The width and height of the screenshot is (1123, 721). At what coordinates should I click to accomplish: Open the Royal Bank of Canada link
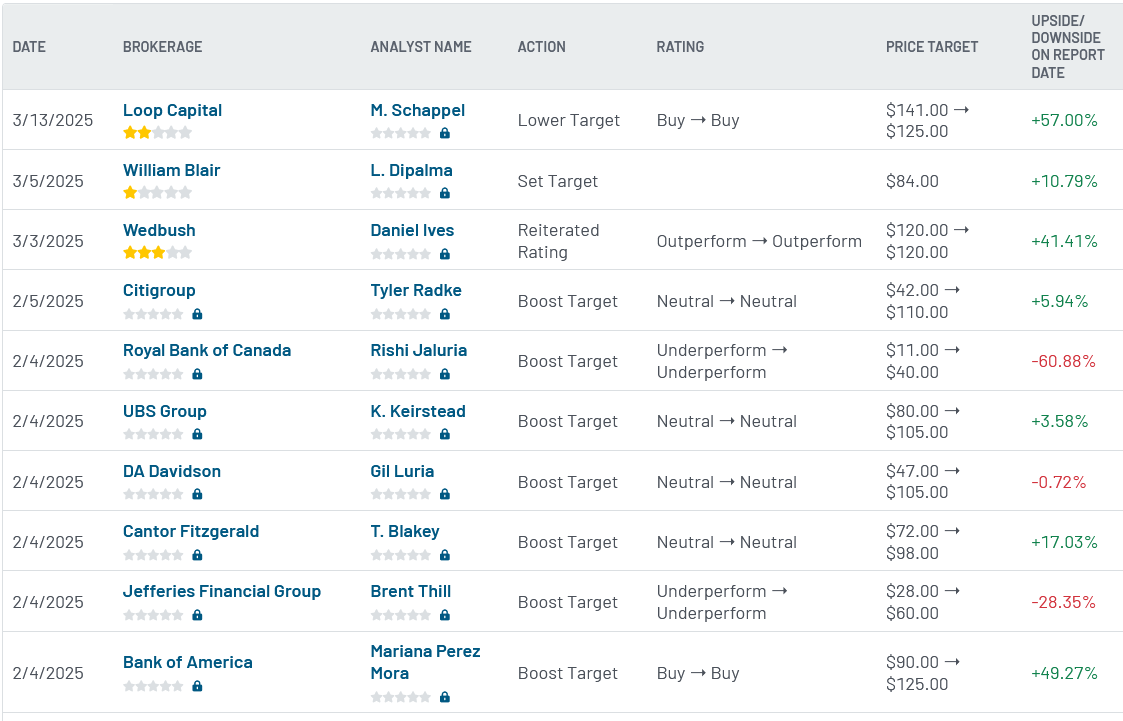207,351
